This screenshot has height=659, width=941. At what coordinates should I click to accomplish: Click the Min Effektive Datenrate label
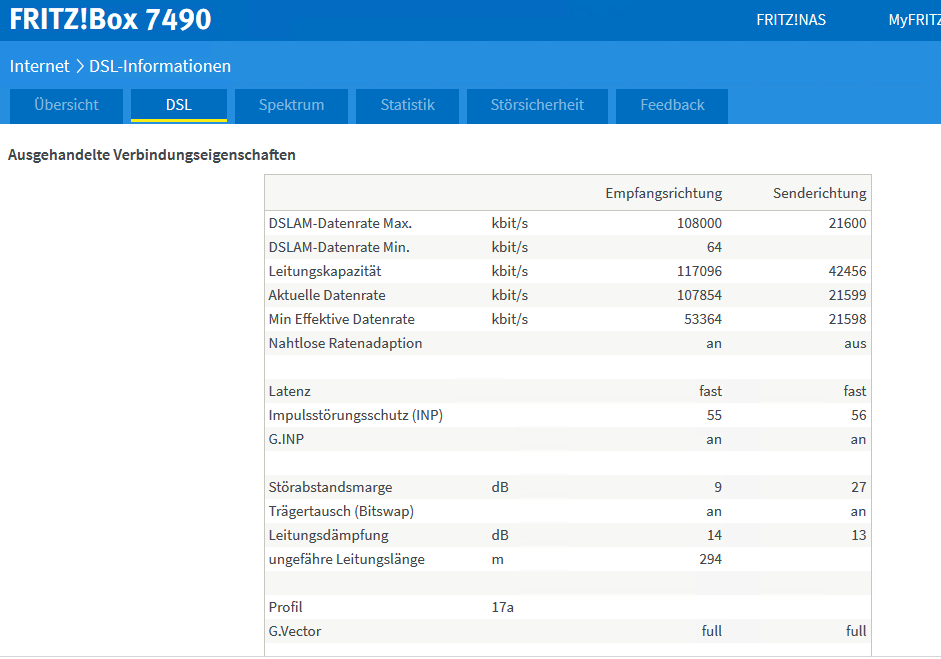tap(341, 319)
